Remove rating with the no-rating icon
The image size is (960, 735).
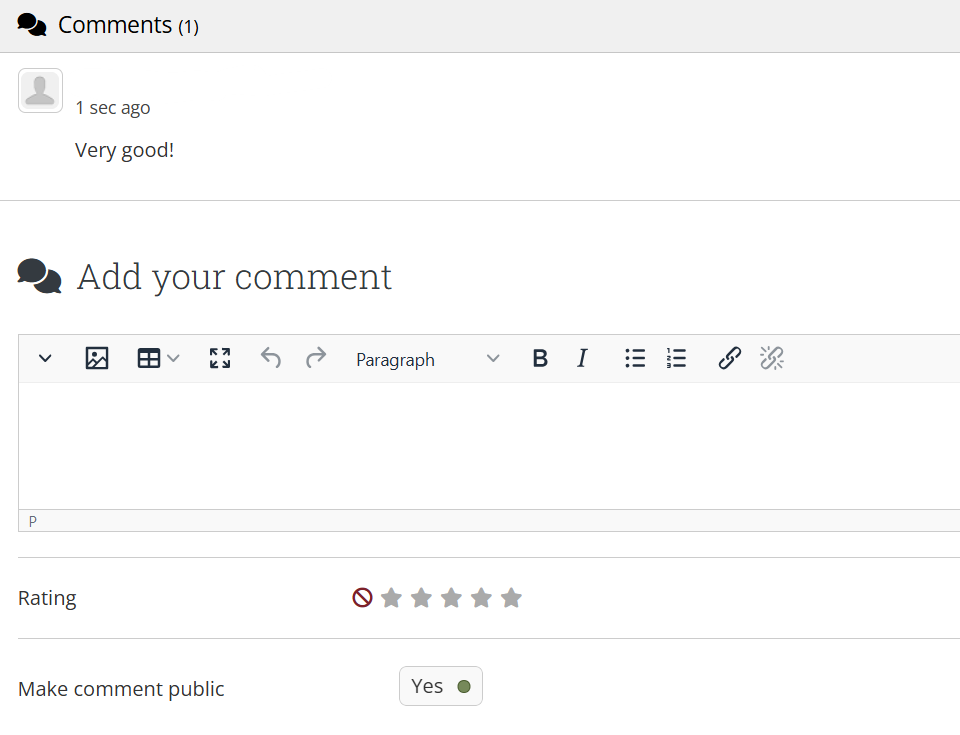pyautogui.click(x=362, y=598)
